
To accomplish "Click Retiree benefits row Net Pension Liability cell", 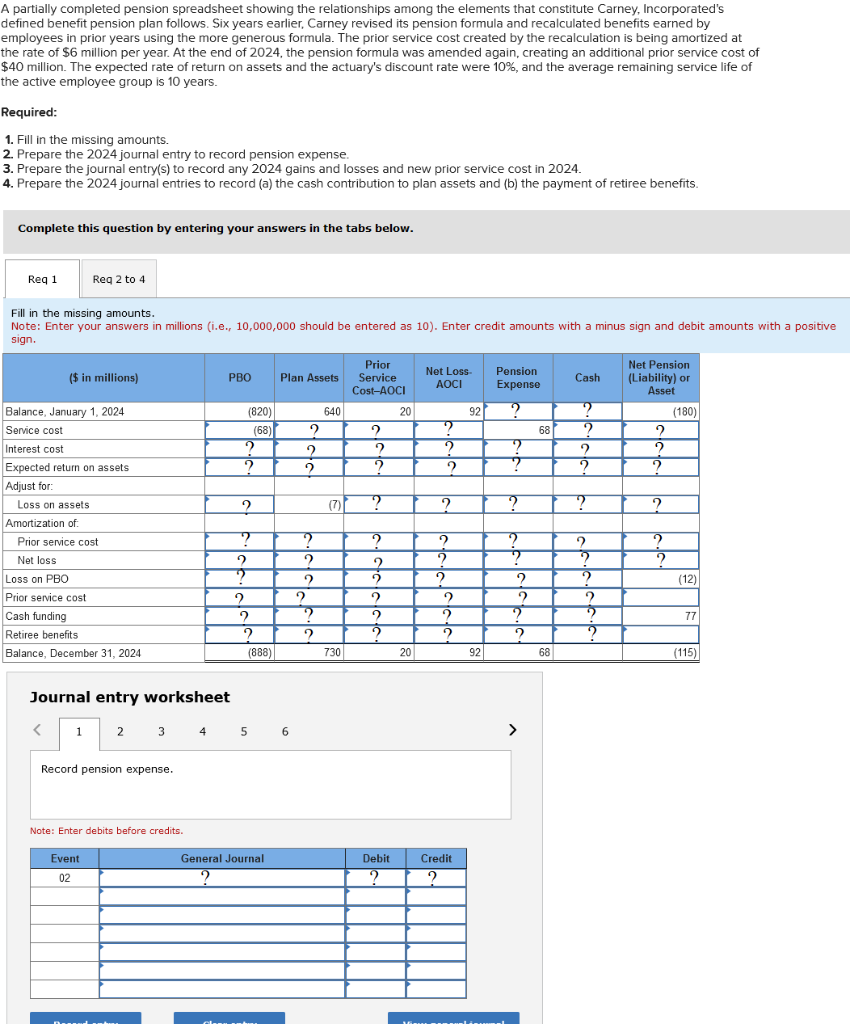I will 660,634.
